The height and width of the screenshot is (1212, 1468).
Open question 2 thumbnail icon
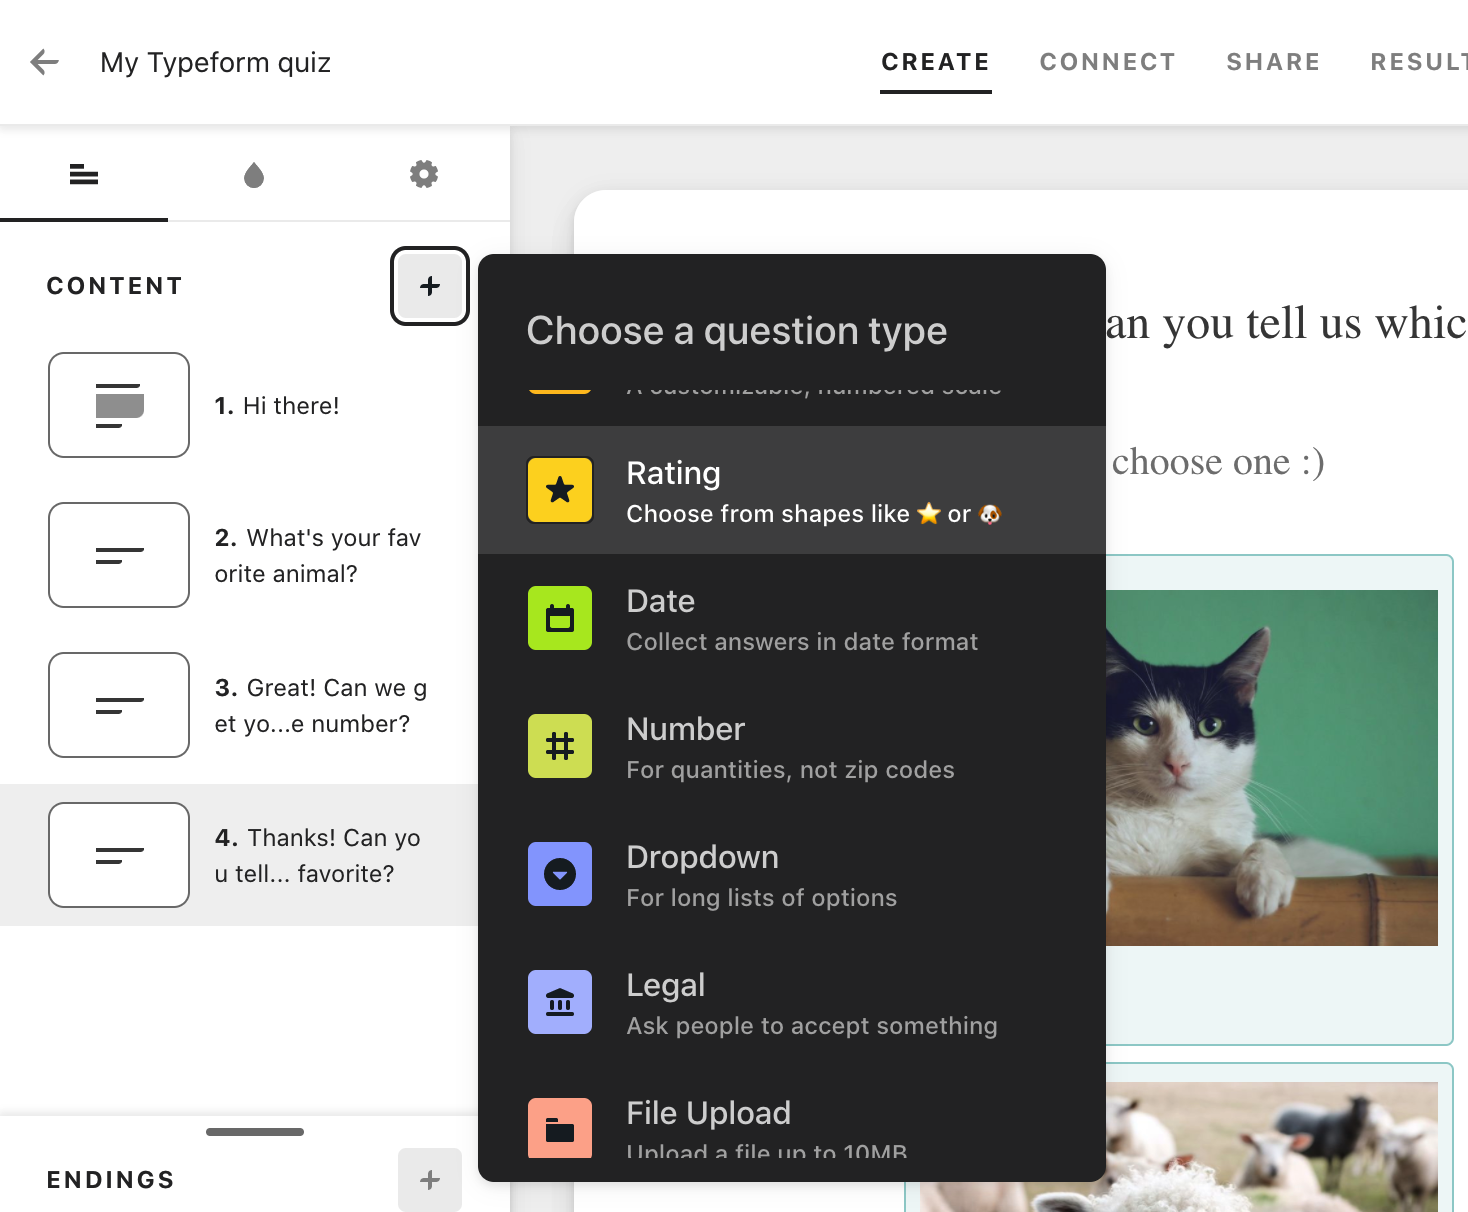119,555
